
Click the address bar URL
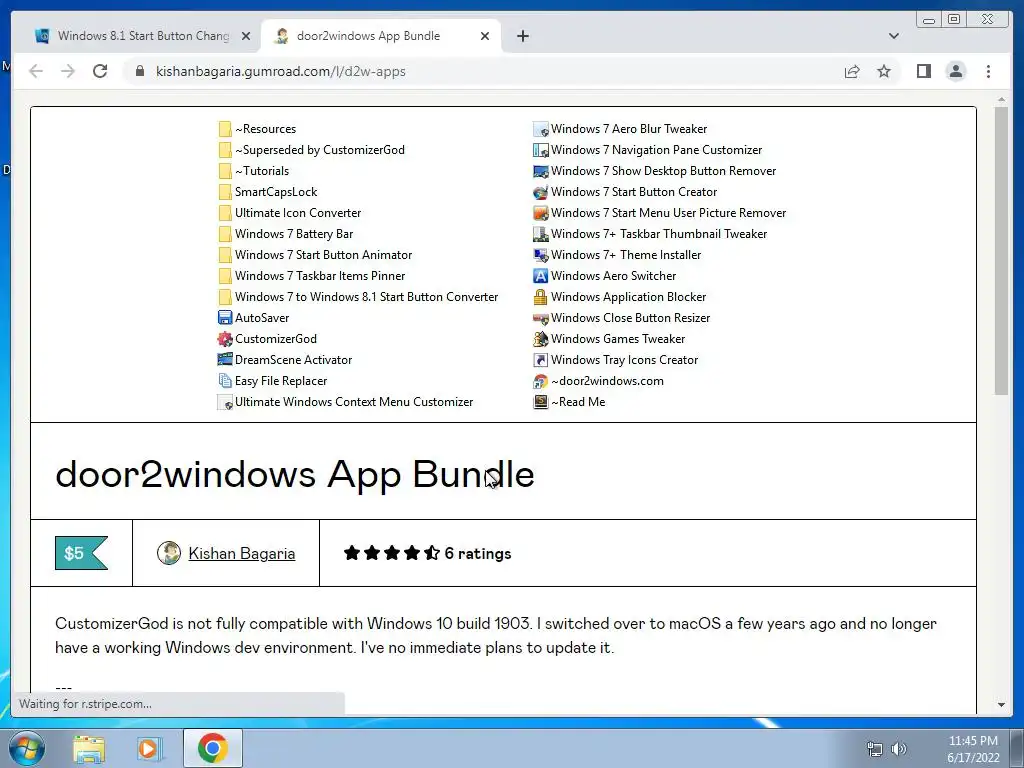pos(280,71)
